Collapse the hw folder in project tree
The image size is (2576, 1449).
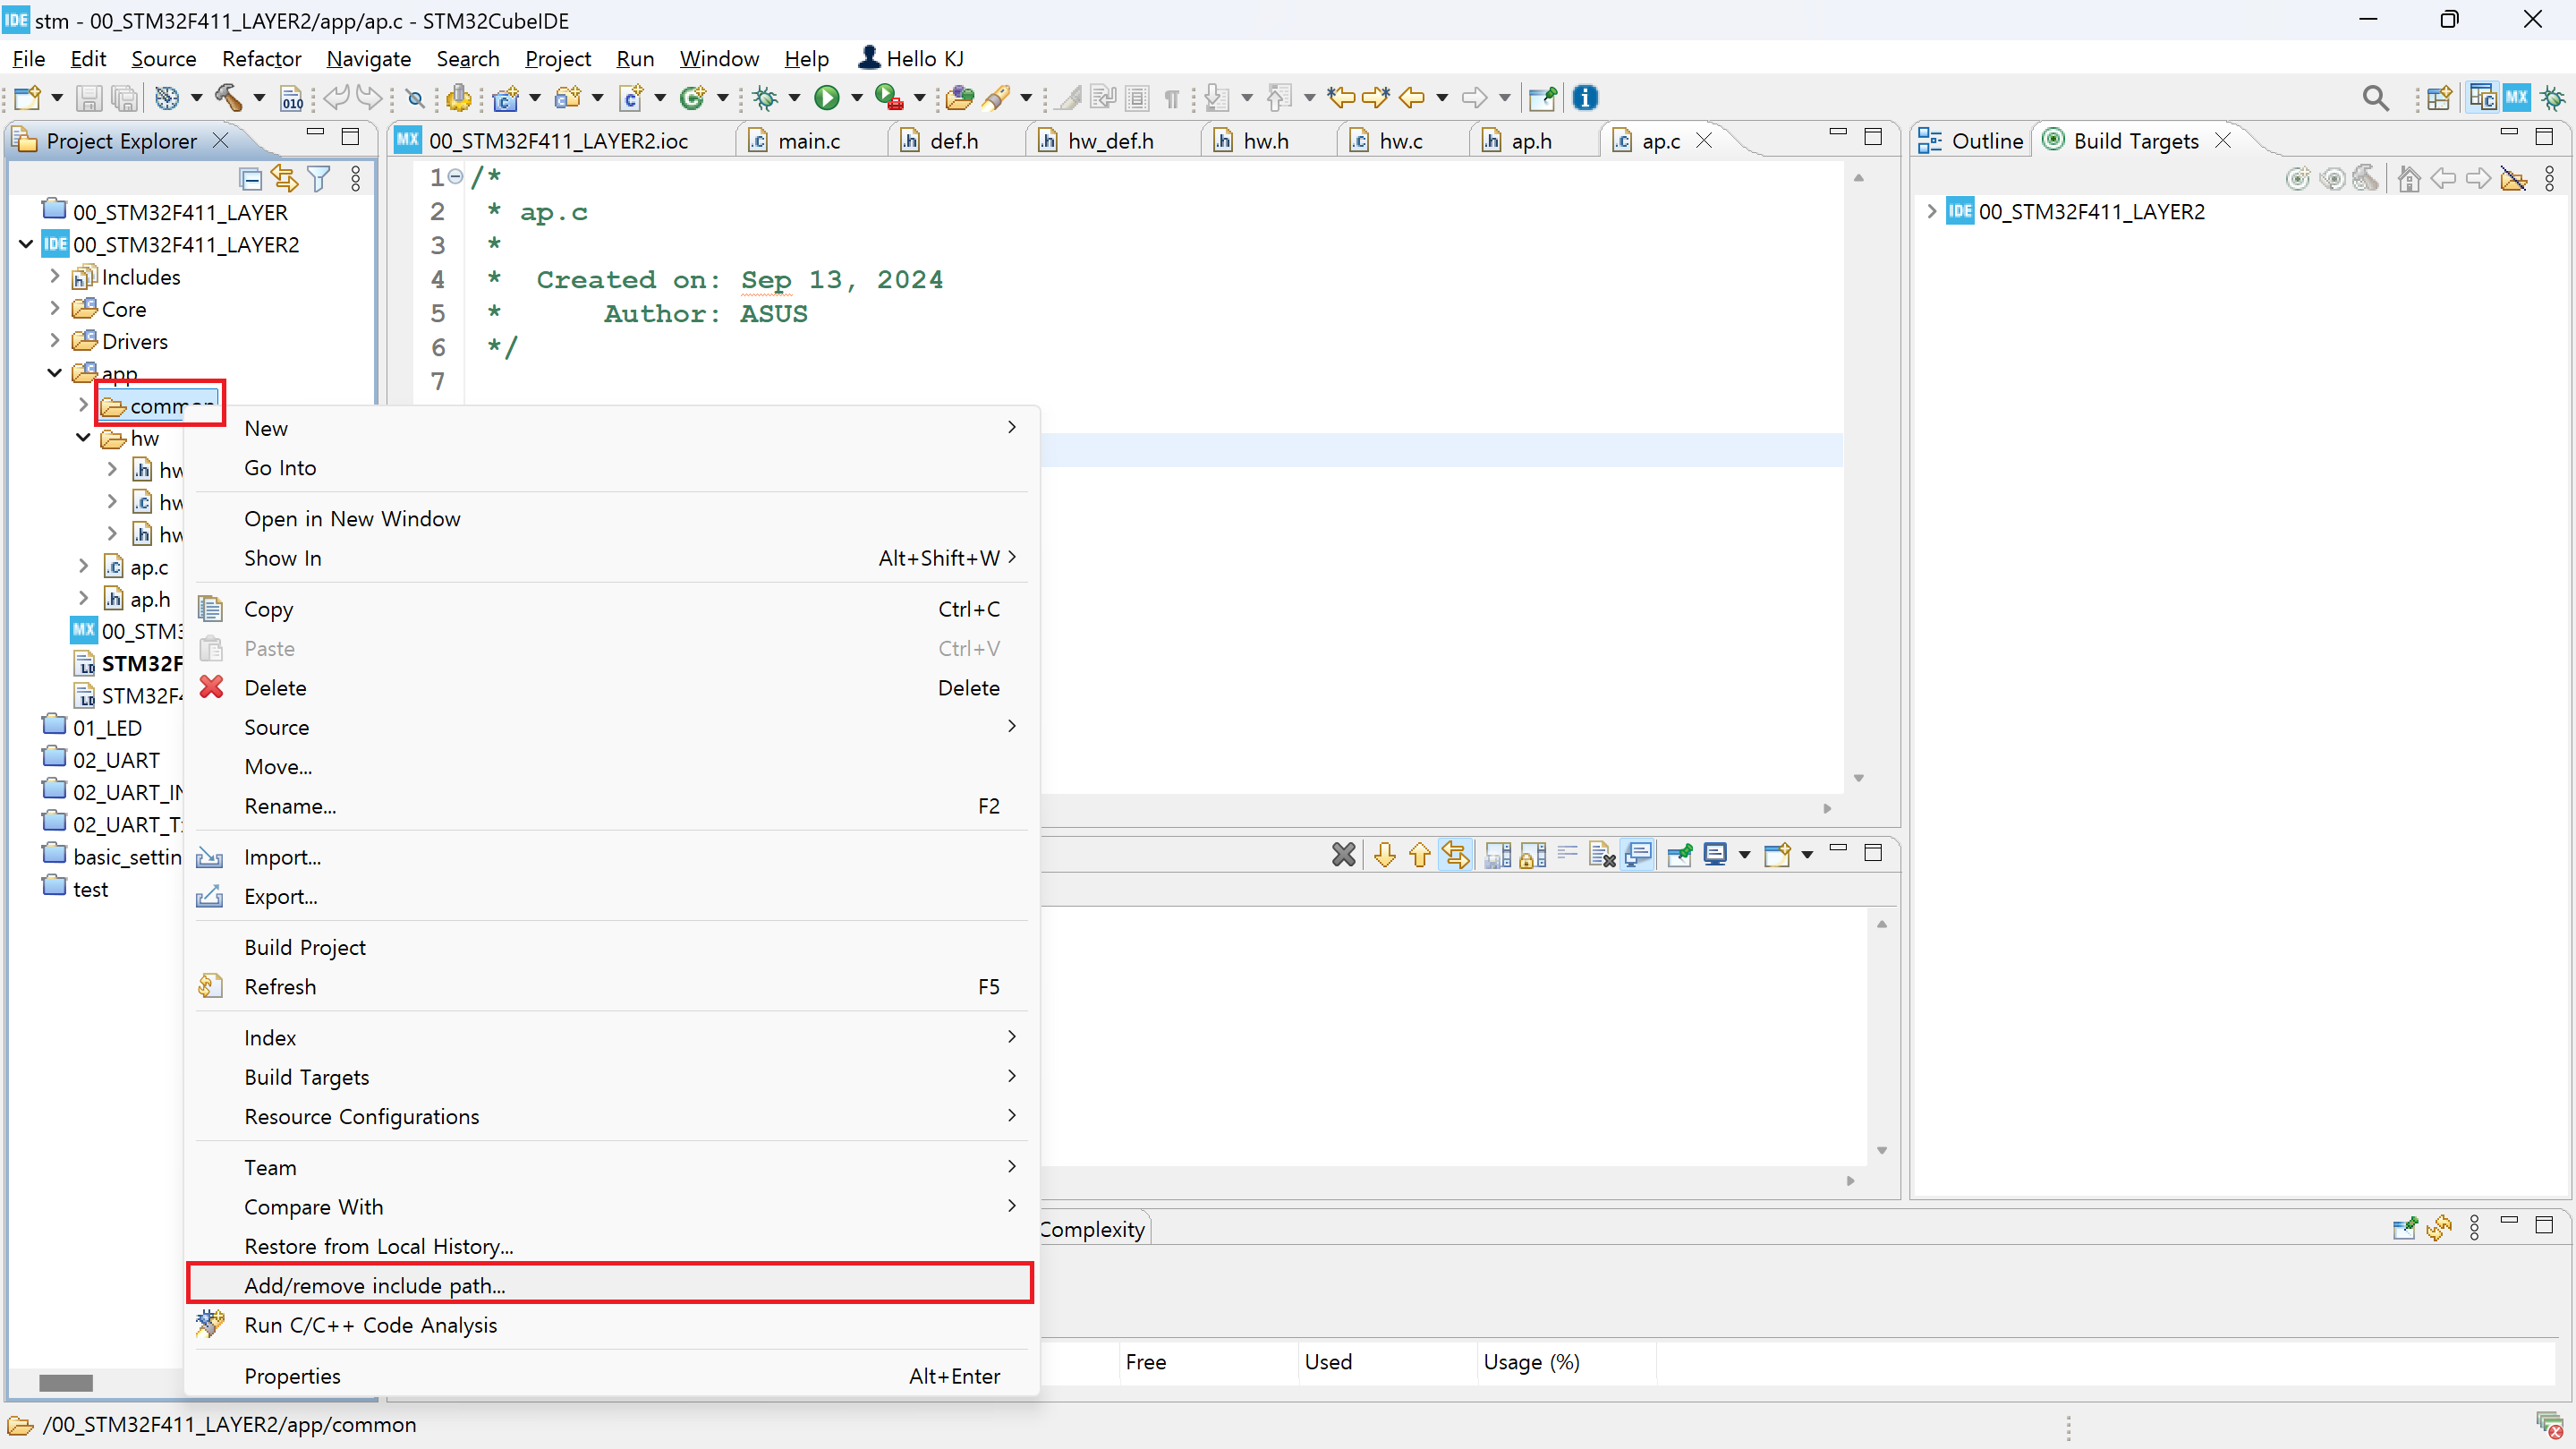point(84,438)
